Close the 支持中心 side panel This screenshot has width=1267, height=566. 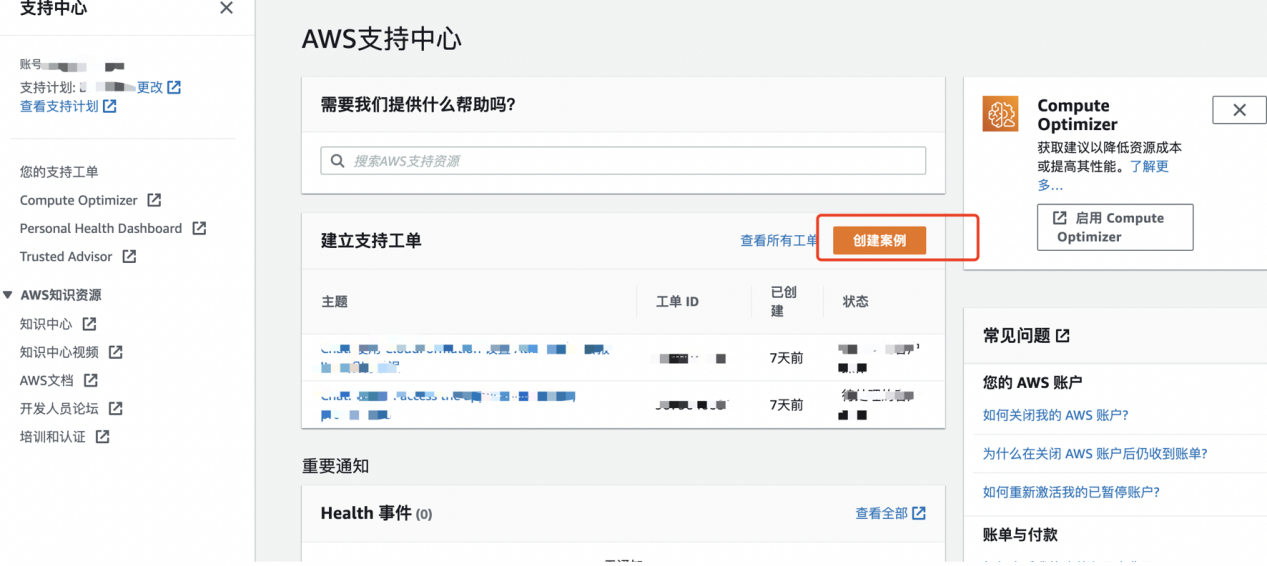click(x=226, y=8)
